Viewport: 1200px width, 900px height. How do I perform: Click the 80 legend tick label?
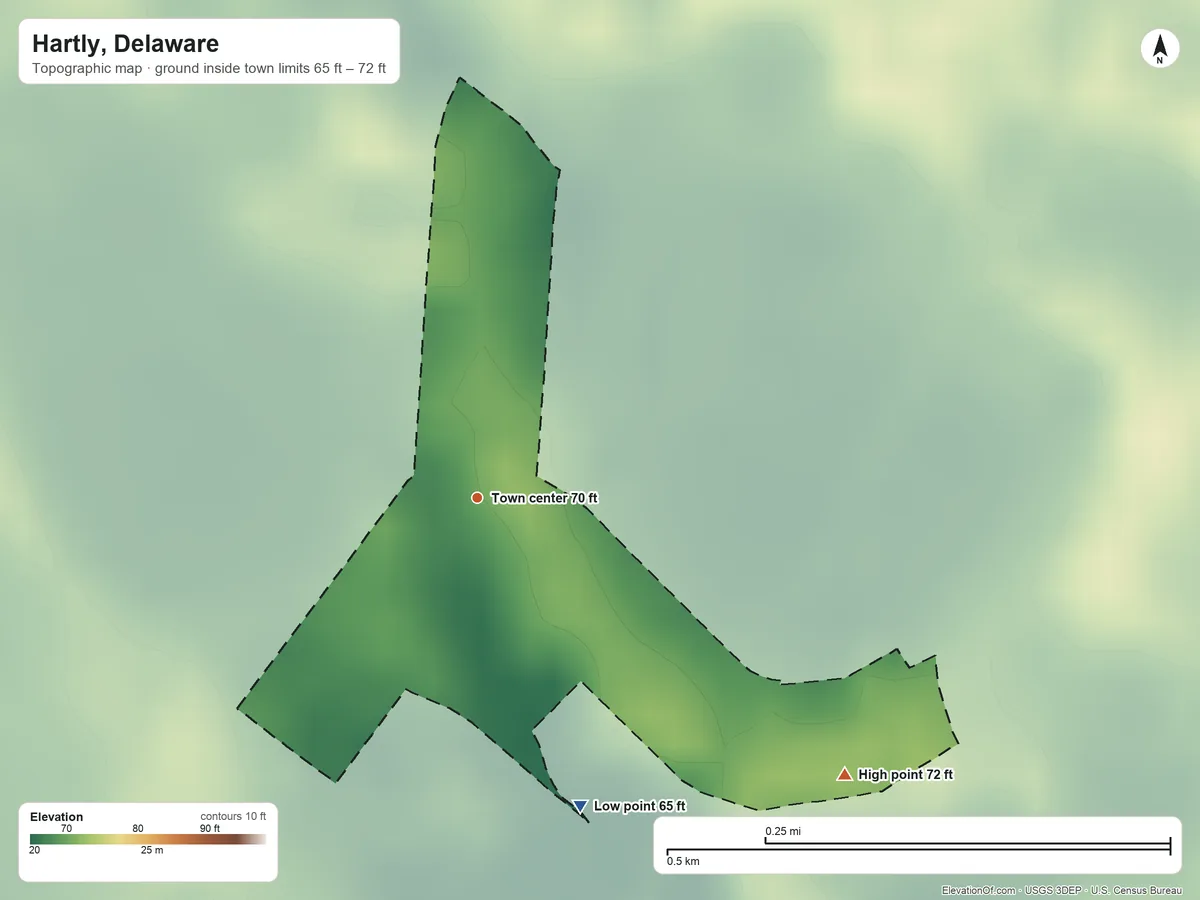click(x=138, y=828)
